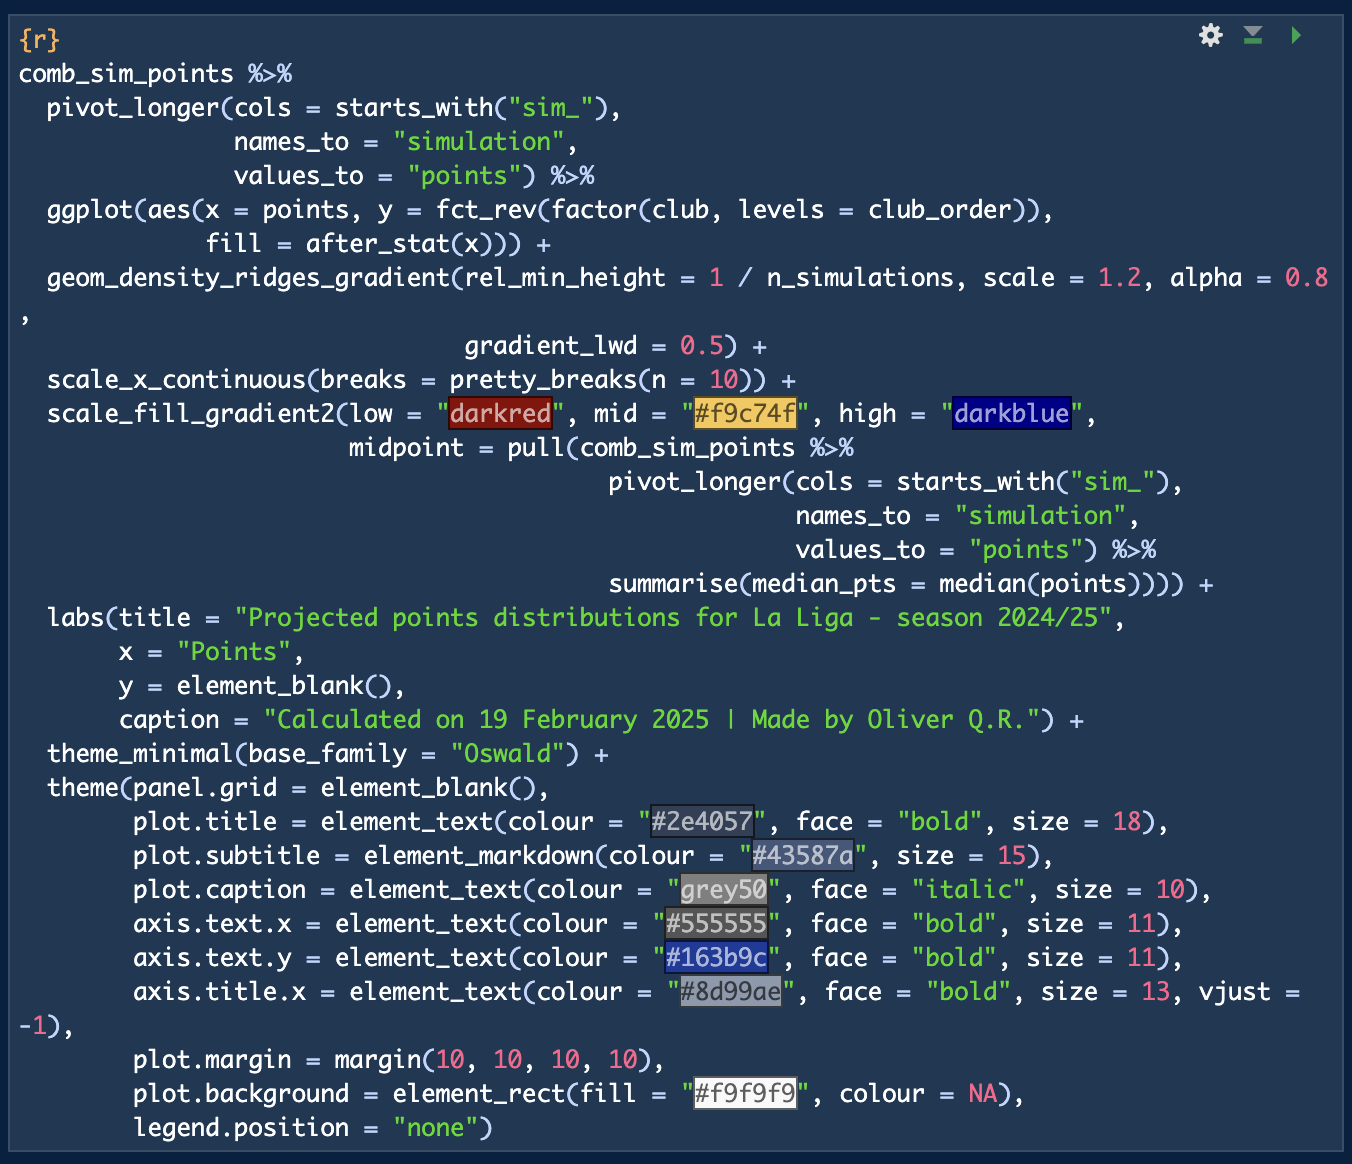This screenshot has width=1352, height=1164.
Task: Select the #8d99ae color highlight
Action: click(x=730, y=991)
